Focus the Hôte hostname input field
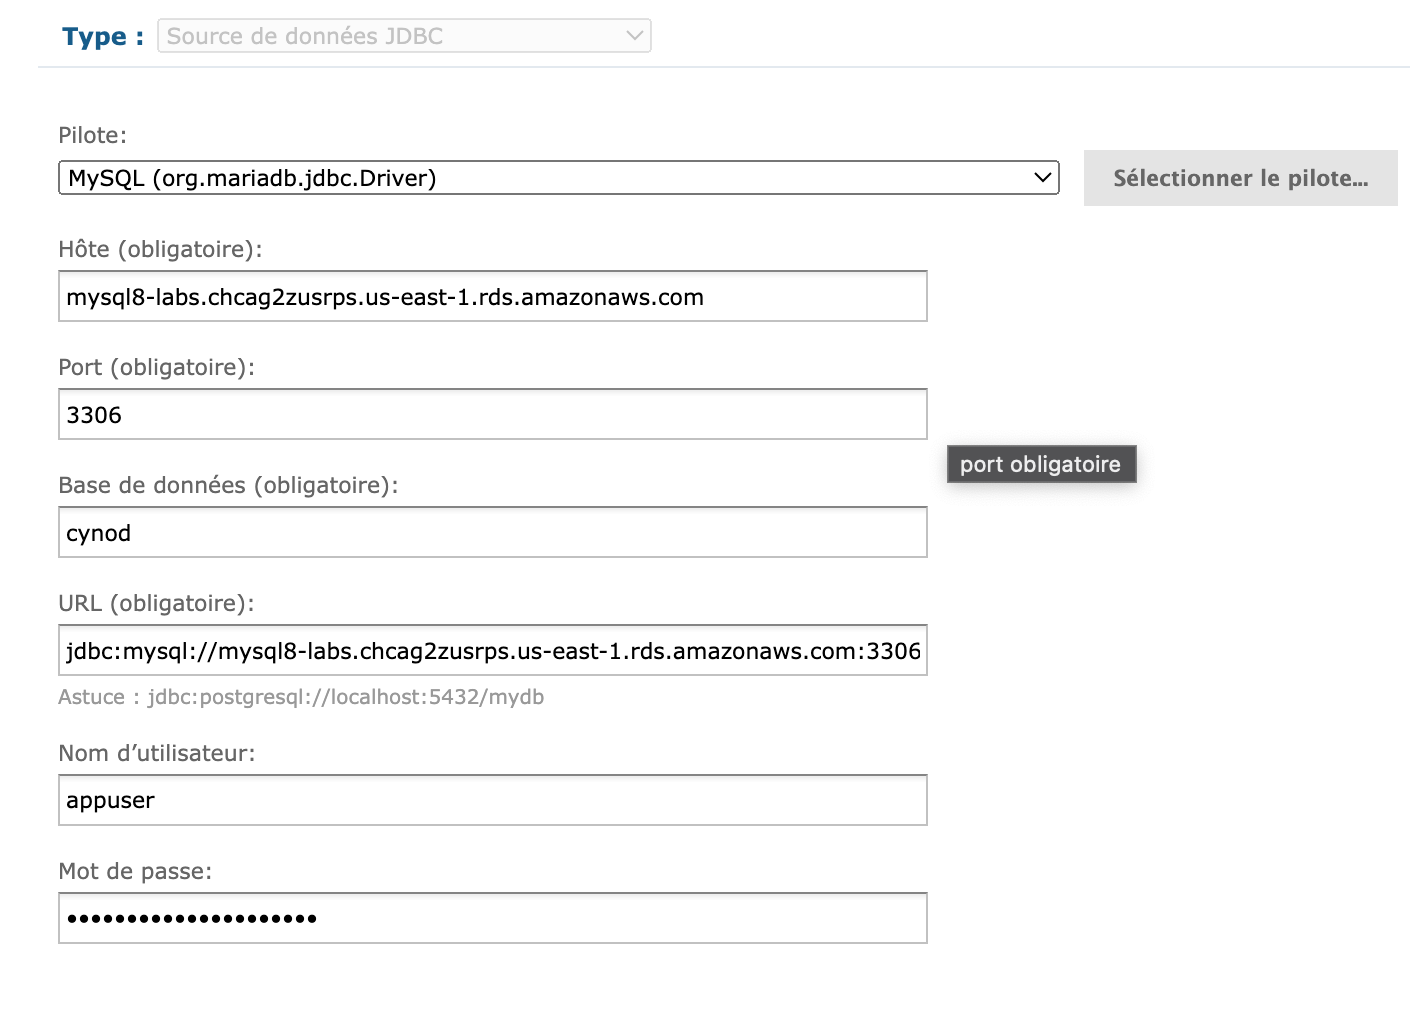 tap(492, 297)
